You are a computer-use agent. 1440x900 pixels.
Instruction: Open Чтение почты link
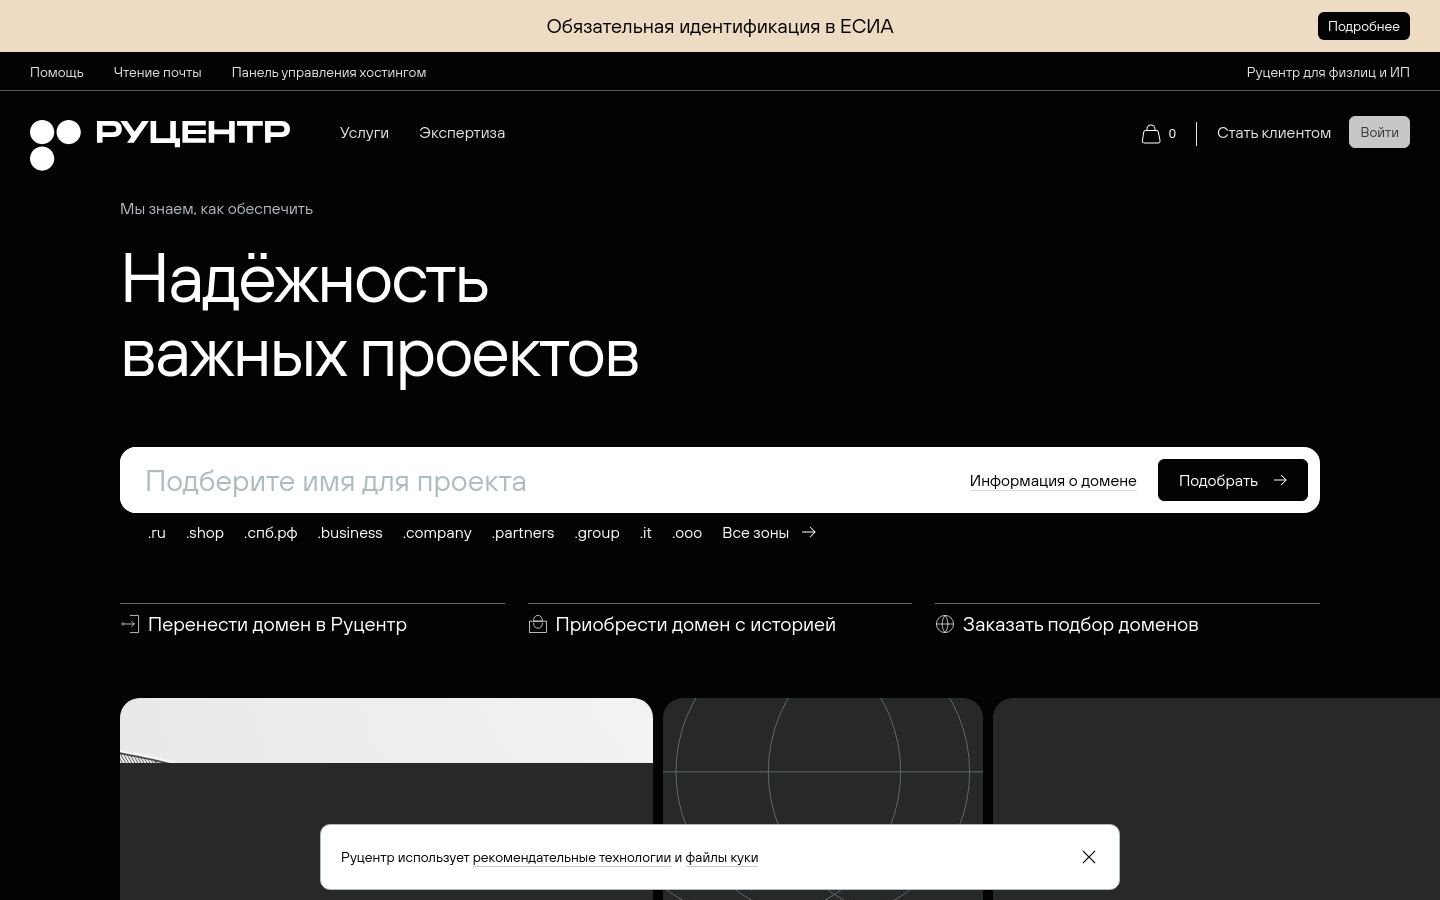(x=158, y=72)
